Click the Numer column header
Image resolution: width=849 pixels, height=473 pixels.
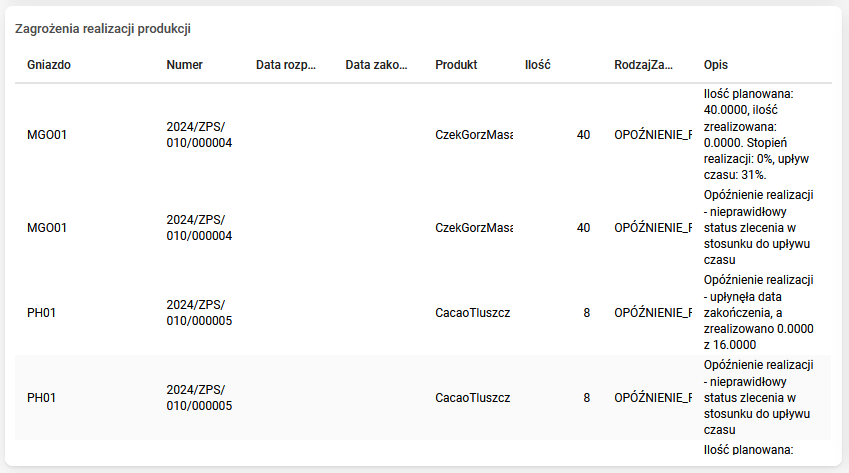185,65
